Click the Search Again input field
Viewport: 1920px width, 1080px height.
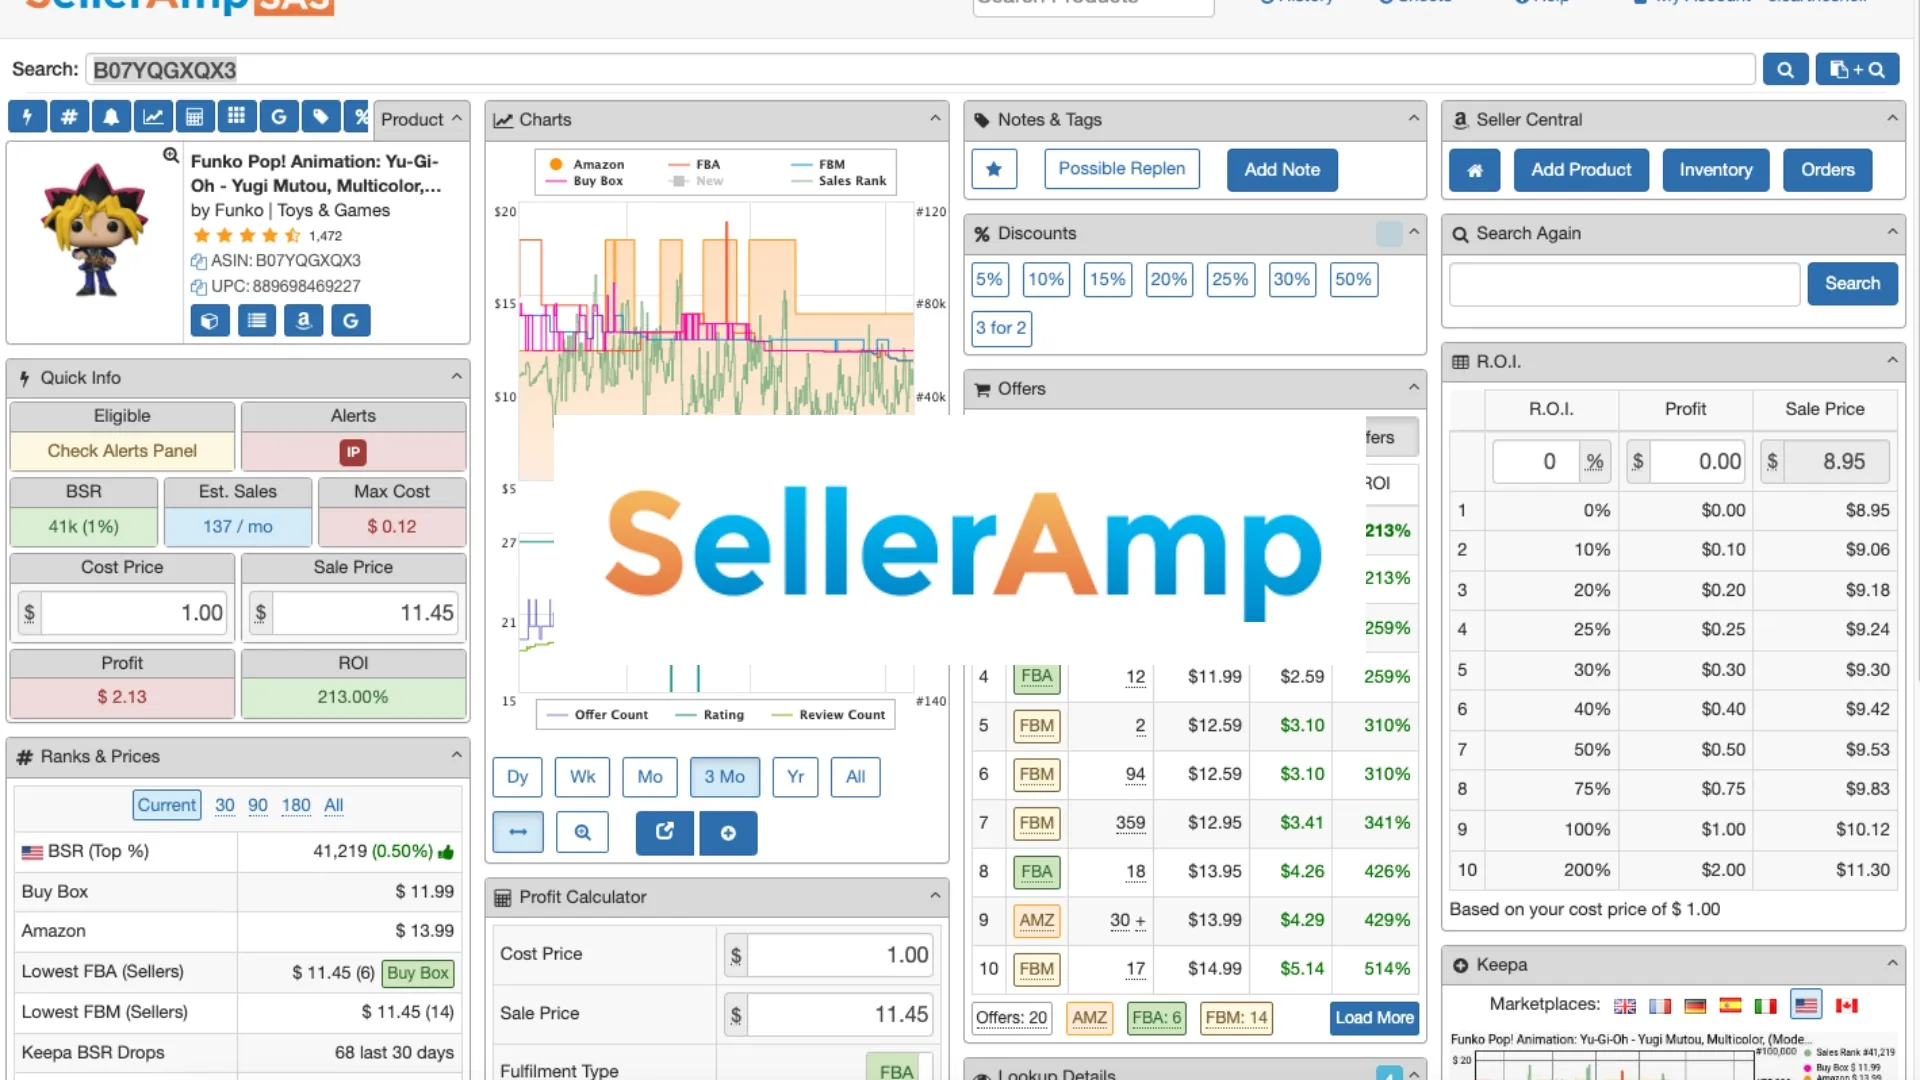[1624, 284]
